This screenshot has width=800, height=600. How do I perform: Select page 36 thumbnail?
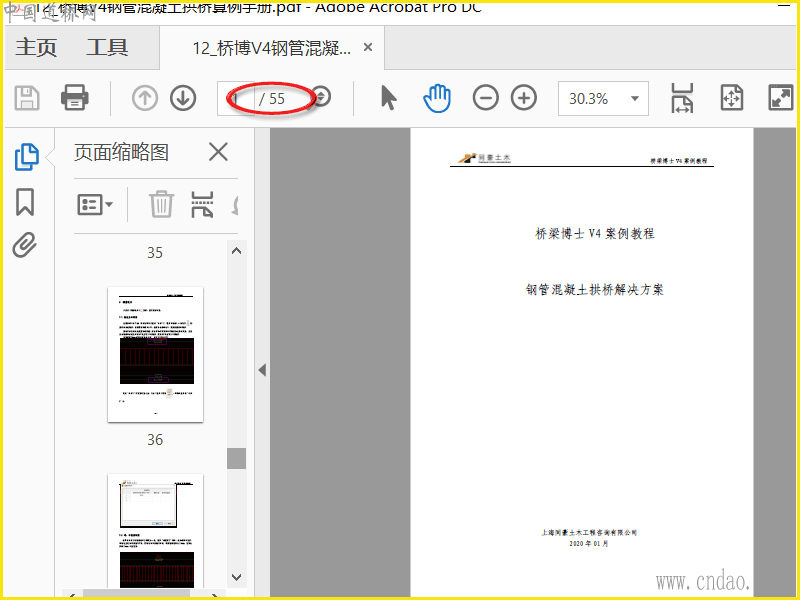(156, 355)
